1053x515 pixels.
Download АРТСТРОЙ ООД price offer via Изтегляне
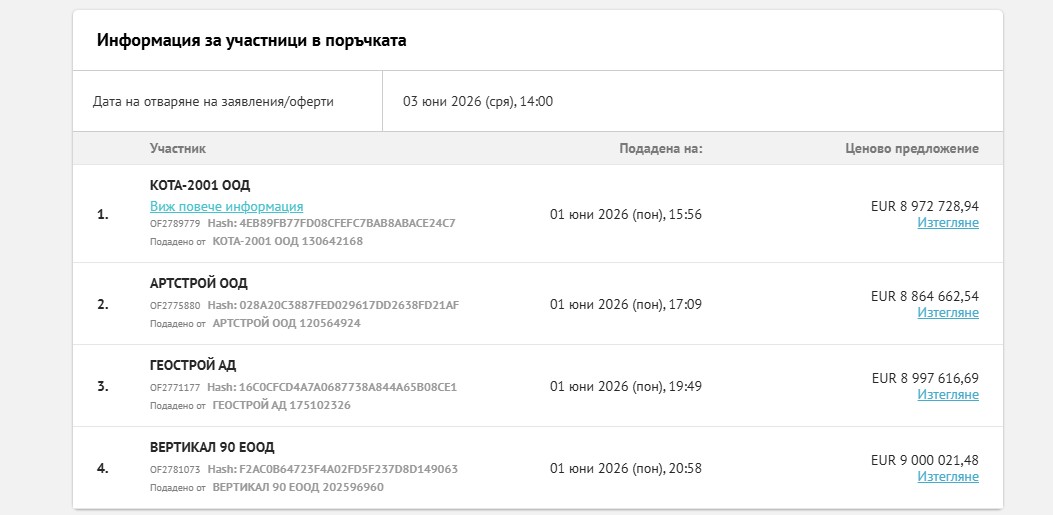tap(948, 312)
